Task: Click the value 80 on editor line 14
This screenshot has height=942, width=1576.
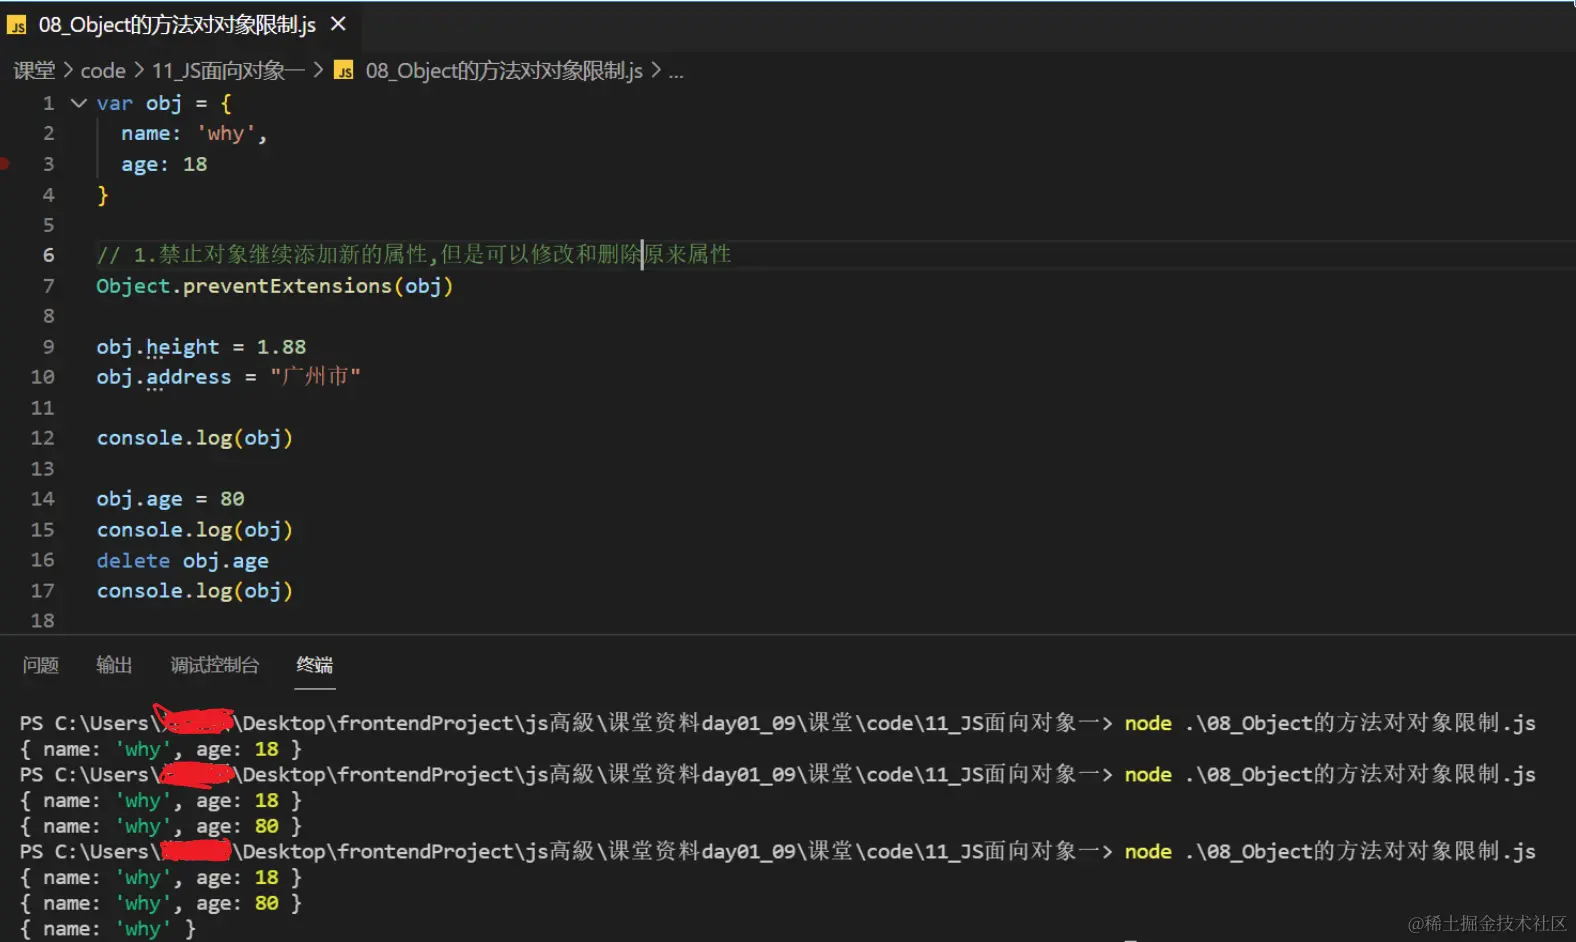Action: point(232,499)
